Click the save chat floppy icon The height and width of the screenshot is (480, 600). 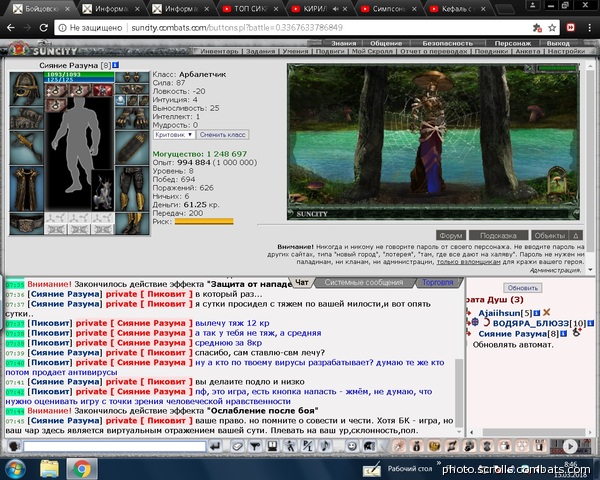[x=272, y=446]
